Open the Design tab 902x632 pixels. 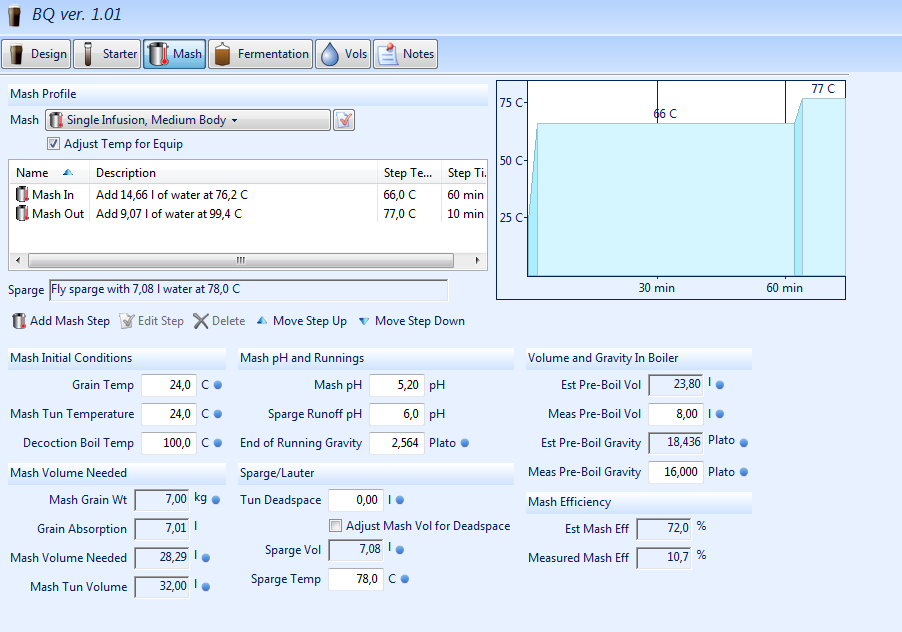tap(36, 54)
